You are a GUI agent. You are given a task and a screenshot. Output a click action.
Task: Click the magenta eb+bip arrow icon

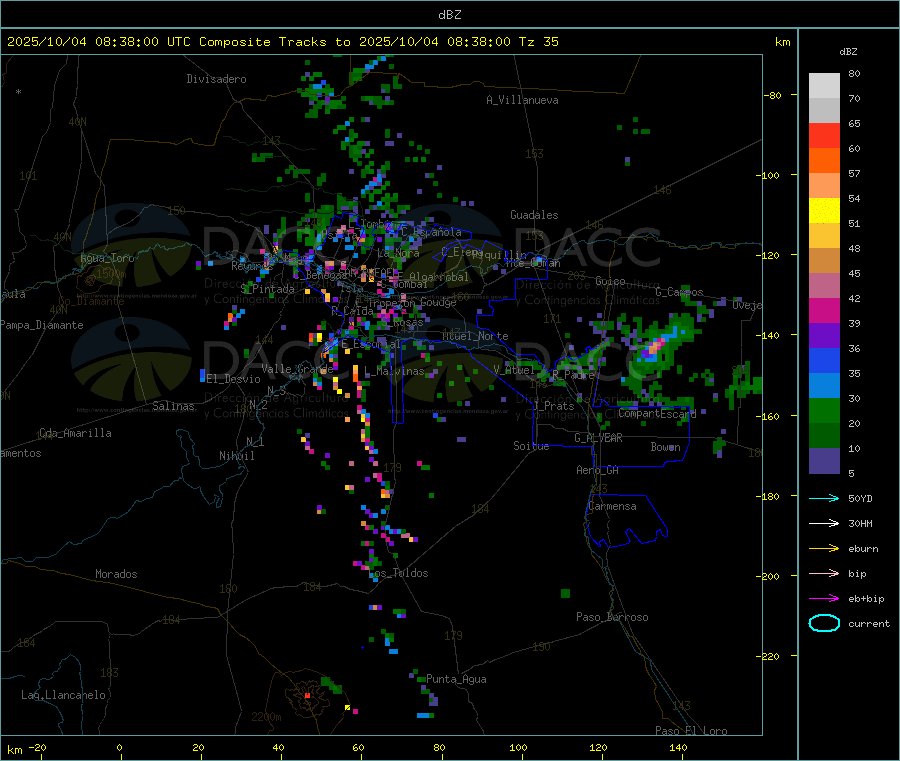point(824,598)
